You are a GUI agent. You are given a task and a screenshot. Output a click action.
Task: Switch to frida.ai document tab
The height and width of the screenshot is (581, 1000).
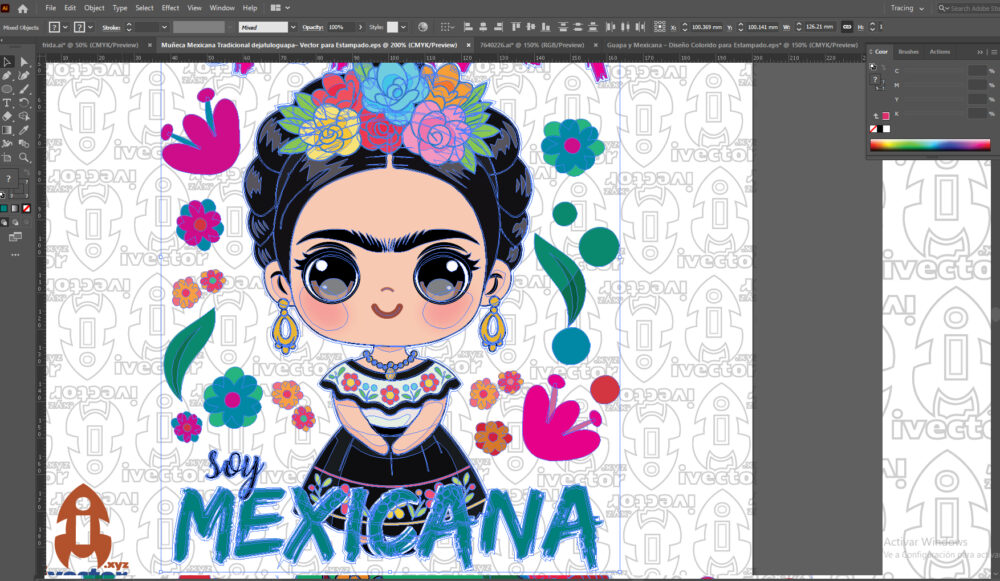[x=90, y=45]
